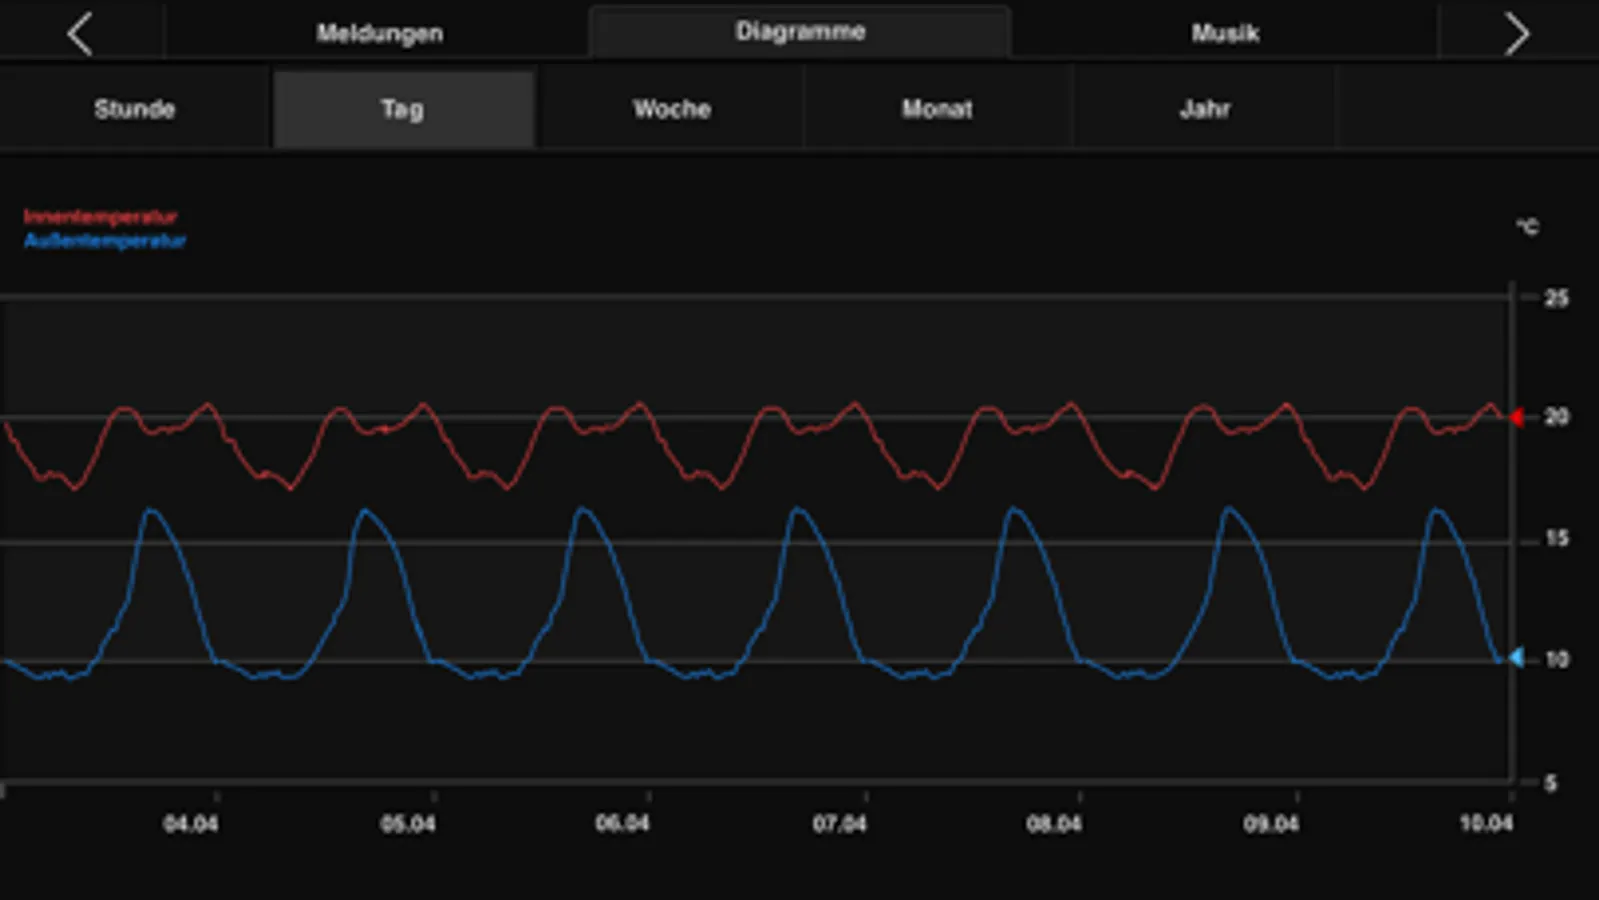
Task: Click the 15 axis value
Action: (x=1556, y=538)
